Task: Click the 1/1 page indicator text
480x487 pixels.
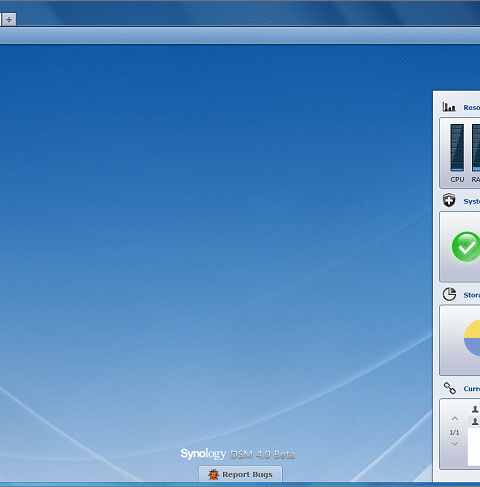Action: (x=454, y=432)
